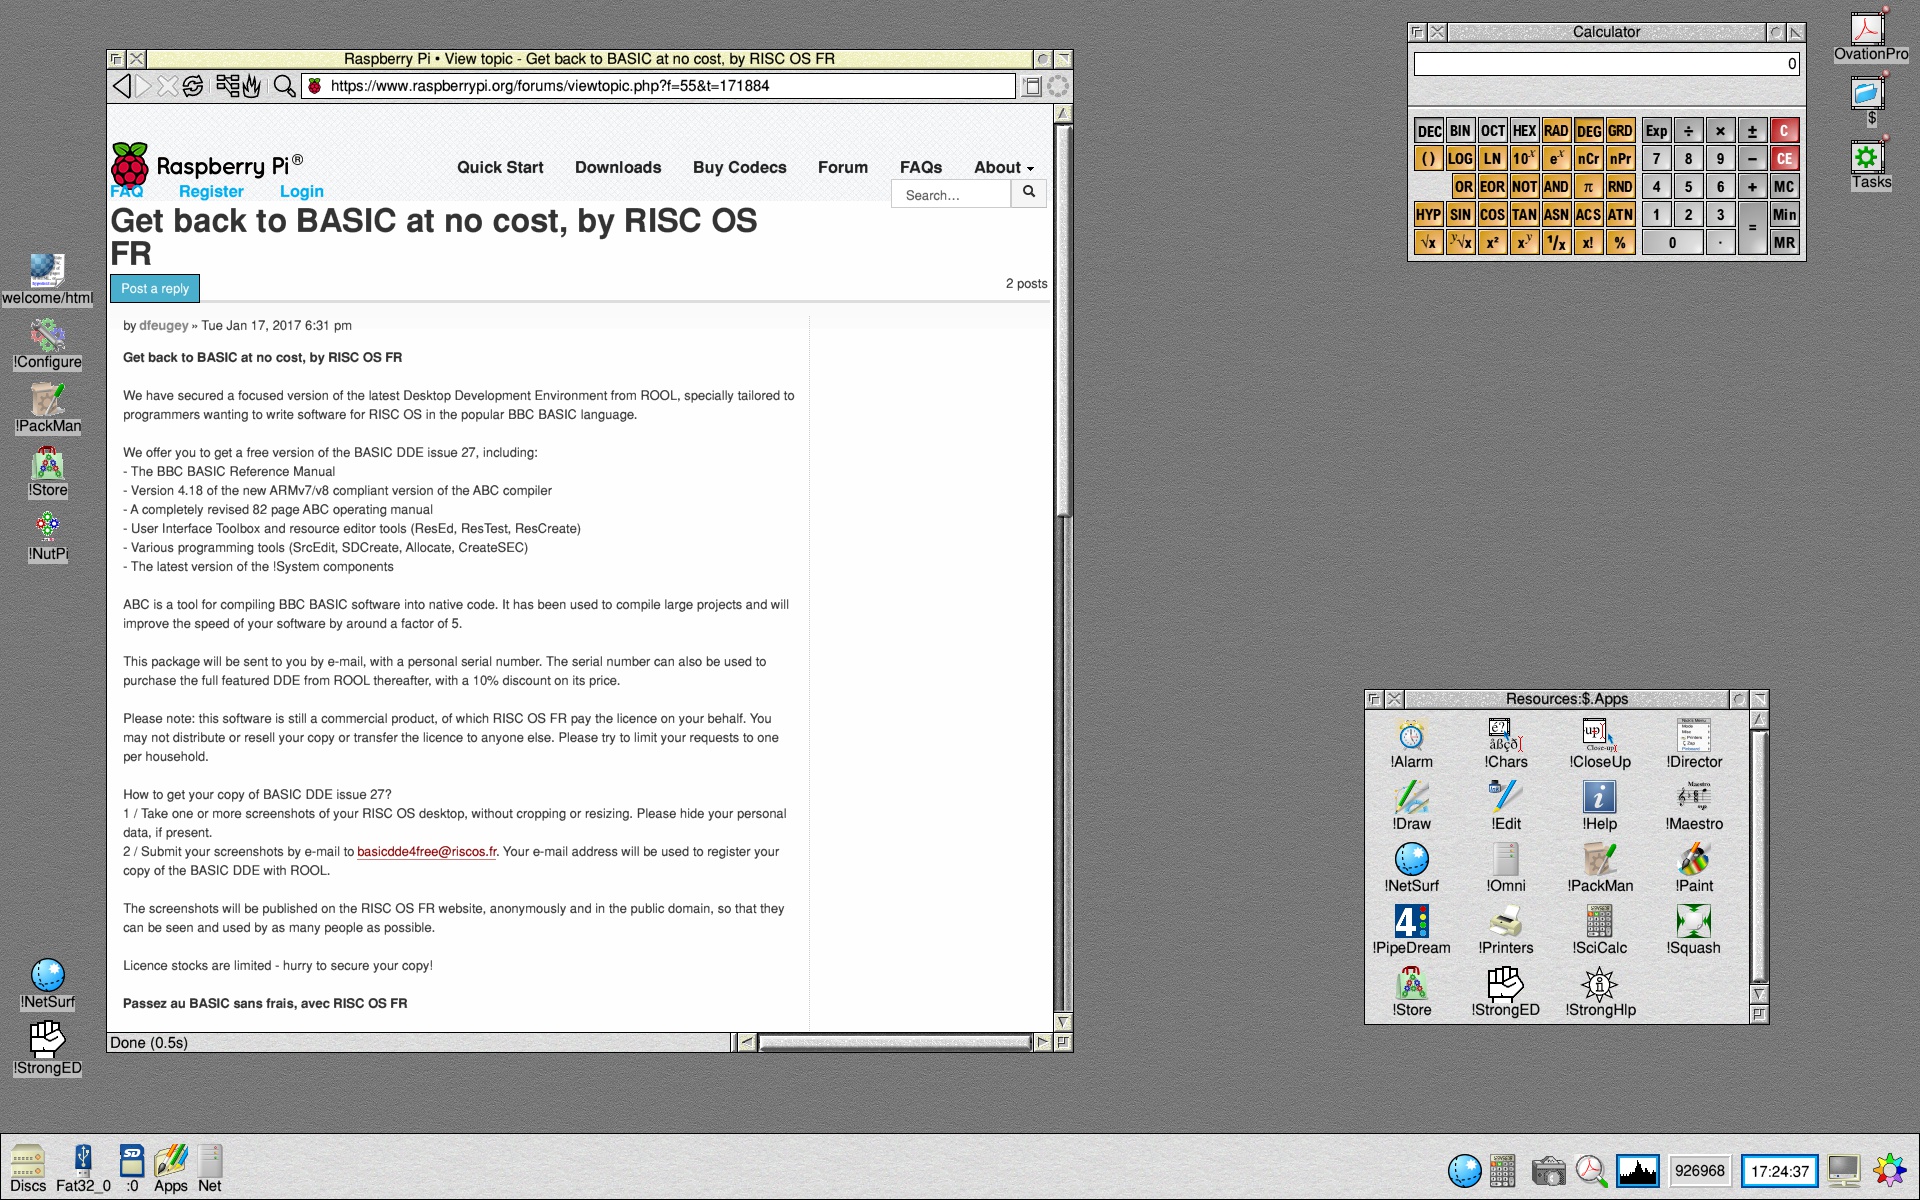Open !Printers in the Apps window
Viewport: 1920px width, 1200px height.
coord(1505,930)
